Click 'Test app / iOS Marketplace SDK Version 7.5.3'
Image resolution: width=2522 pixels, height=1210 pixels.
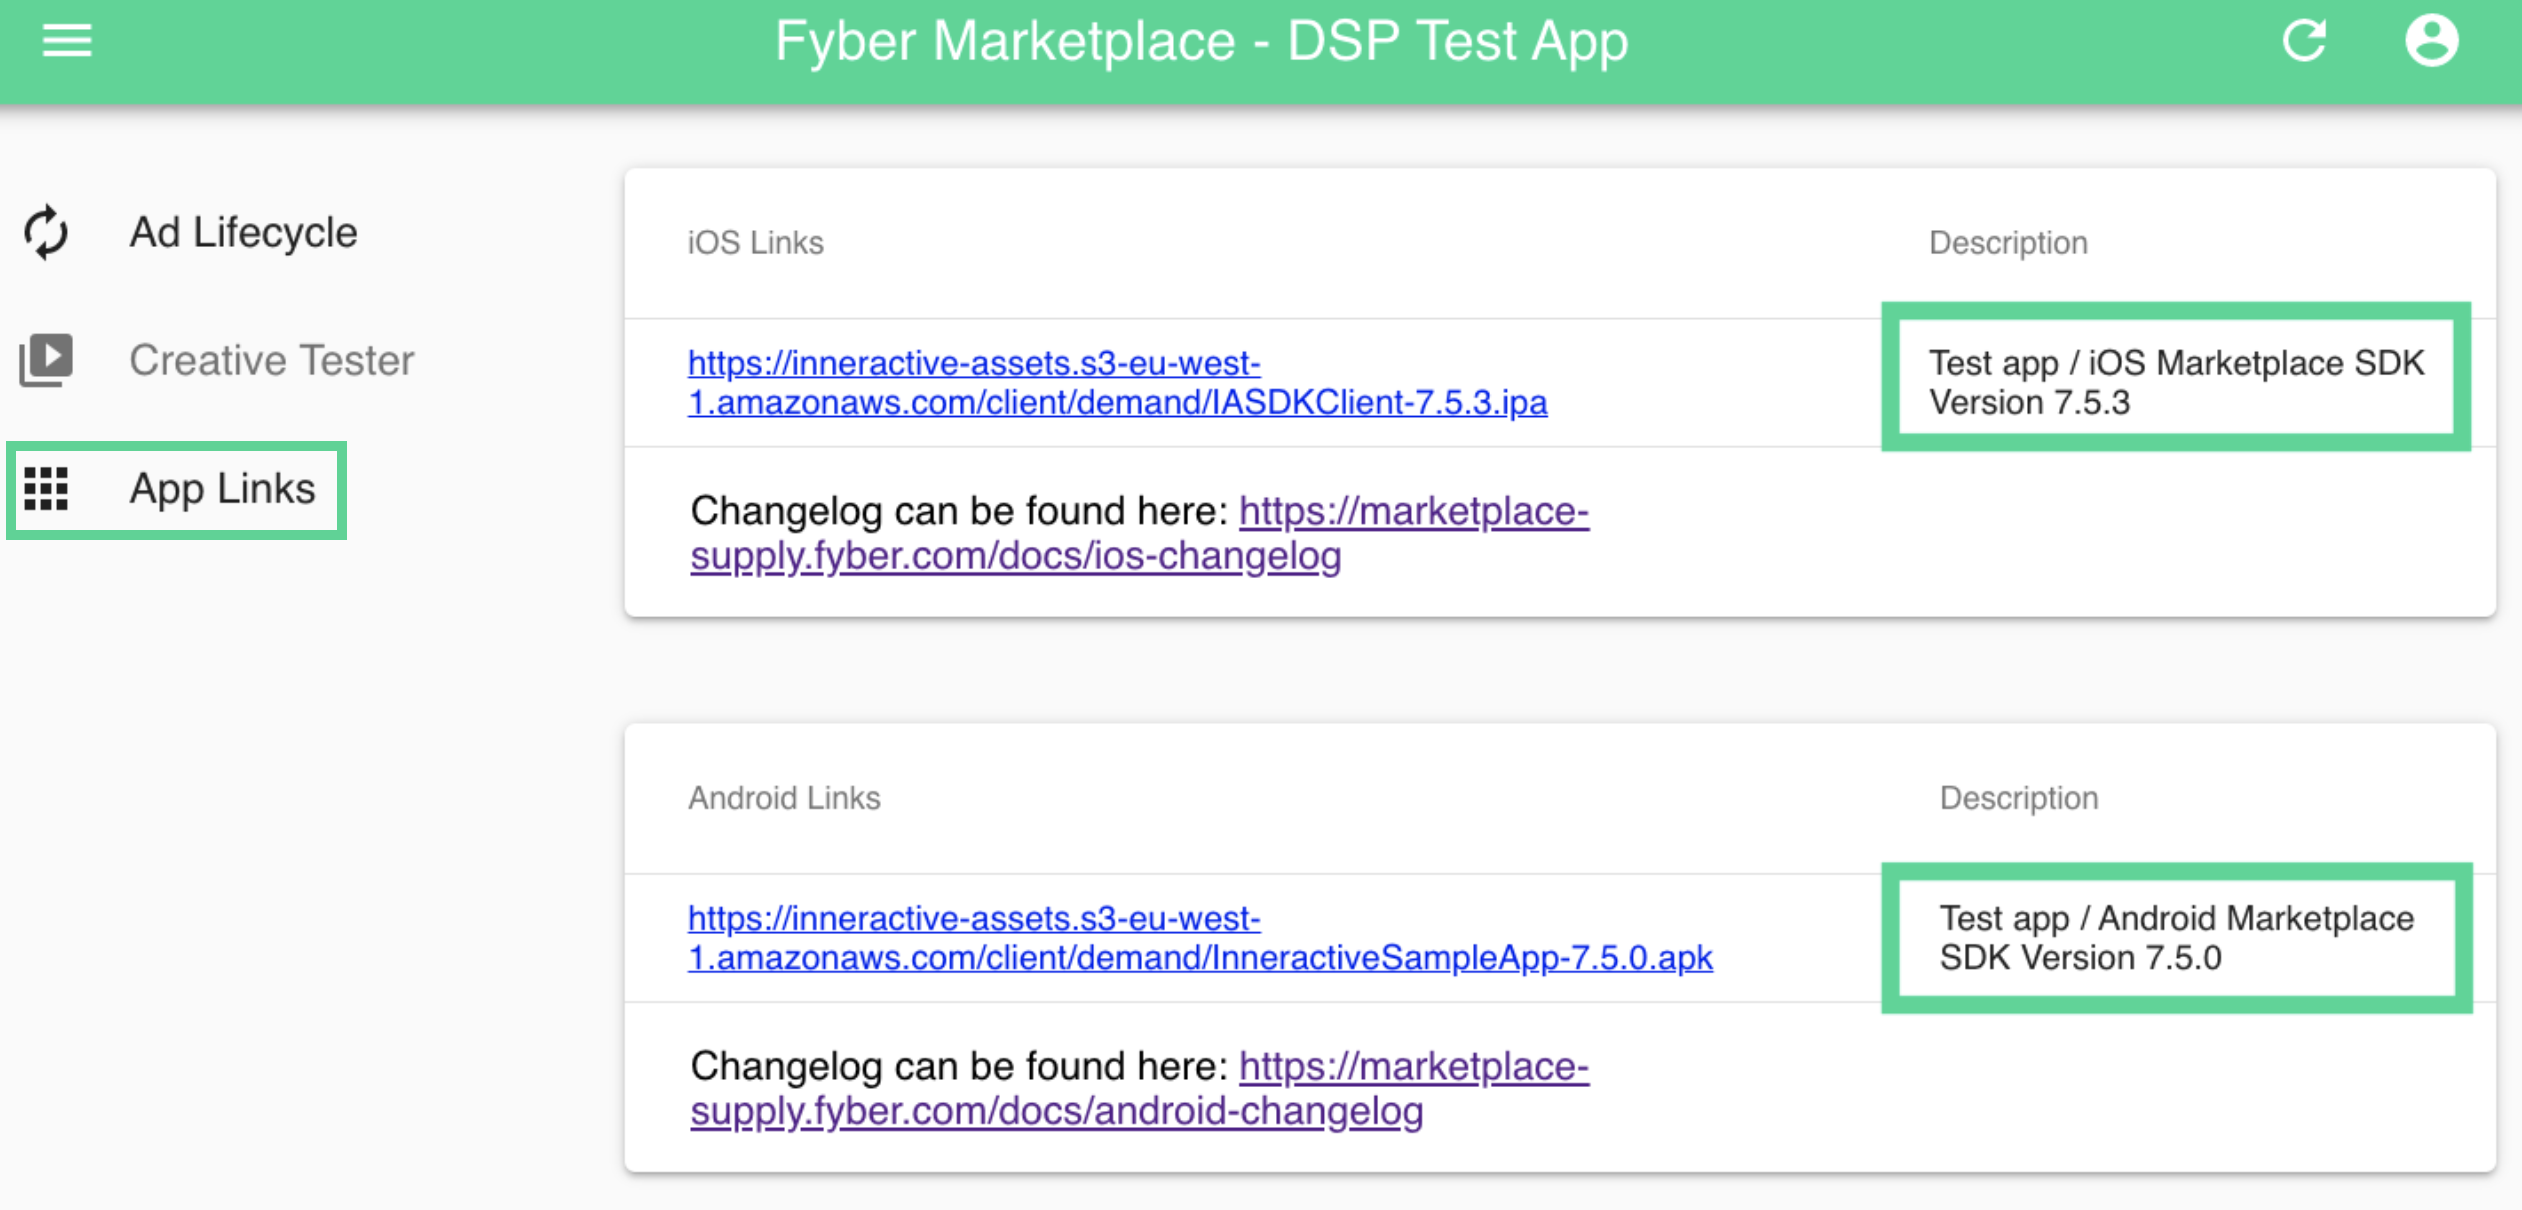[2176, 382]
